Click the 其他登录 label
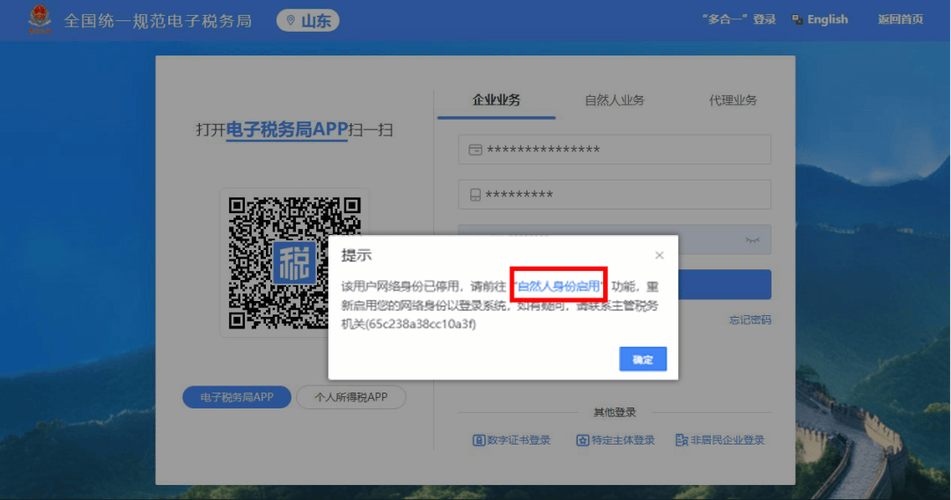 point(614,413)
